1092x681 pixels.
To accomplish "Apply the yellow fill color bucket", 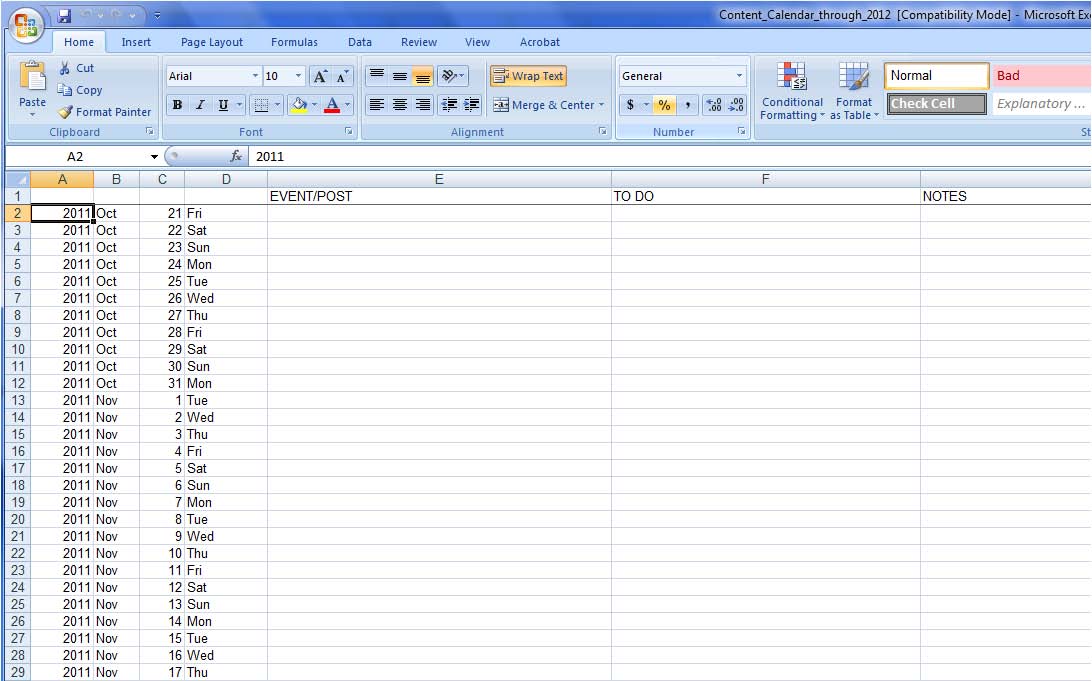I will tap(297, 105).
